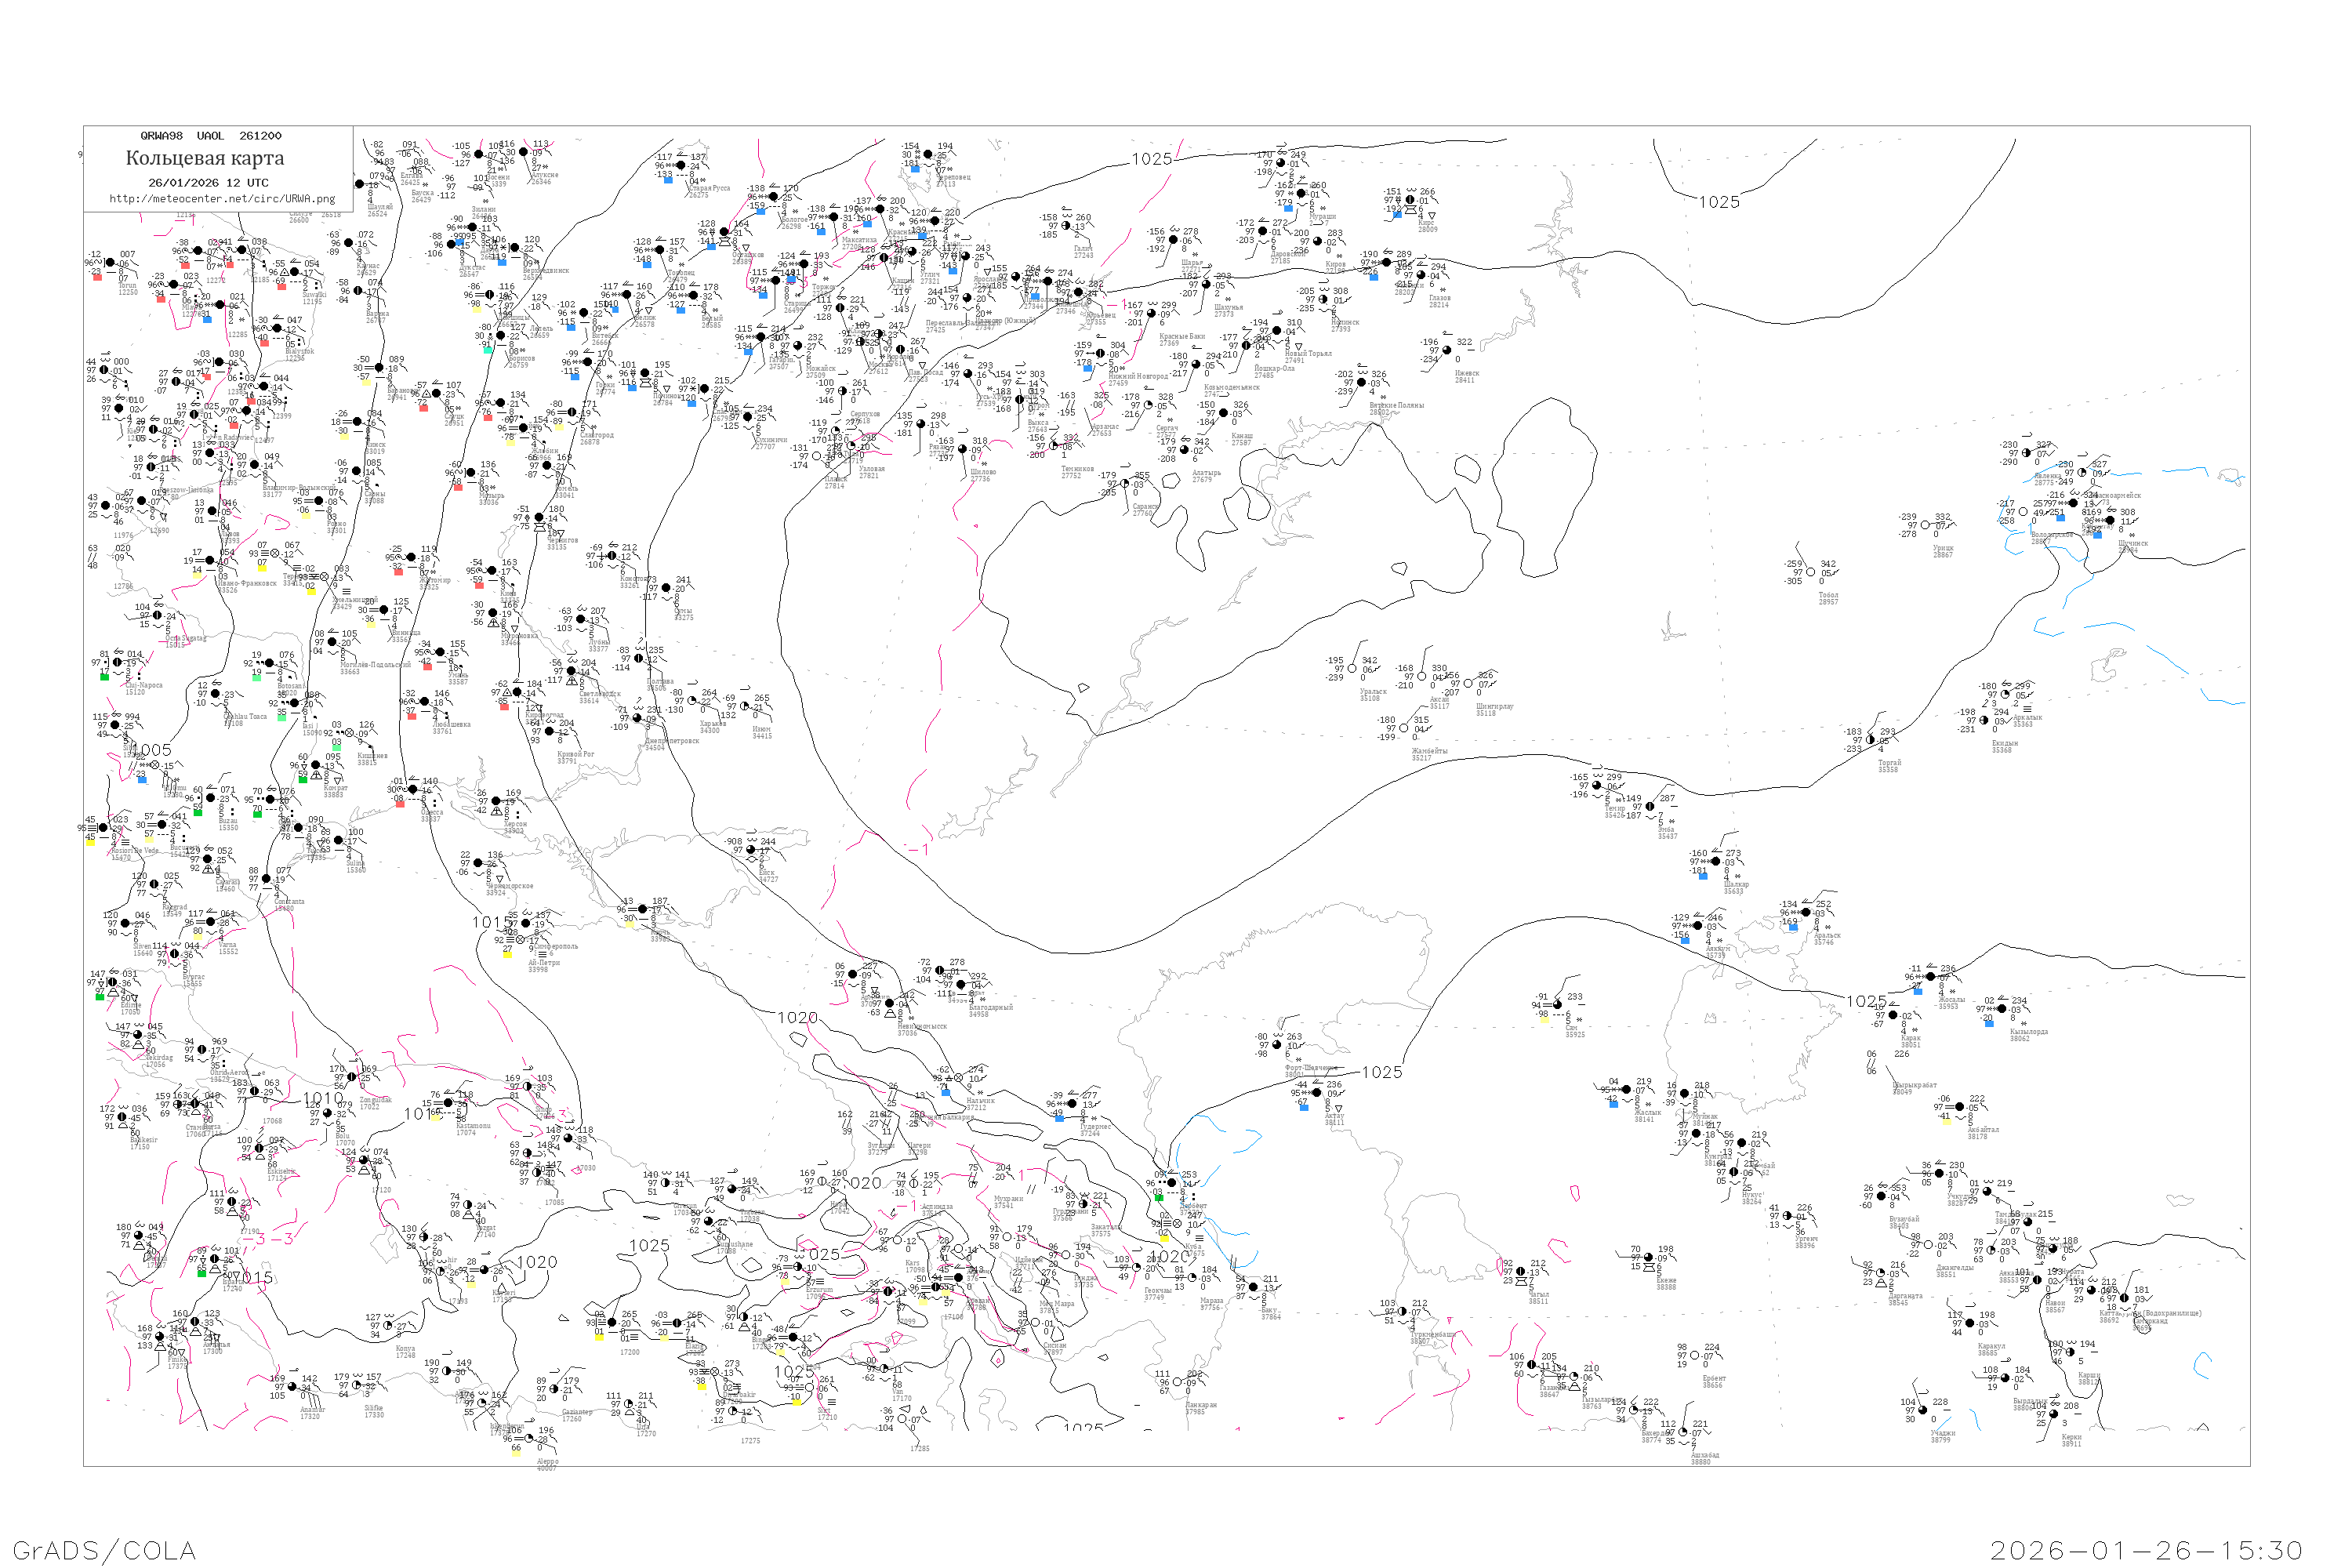Click the Уральск station circle symbol
This screenshot has height=1568, width=2352.
(1352, 669)
